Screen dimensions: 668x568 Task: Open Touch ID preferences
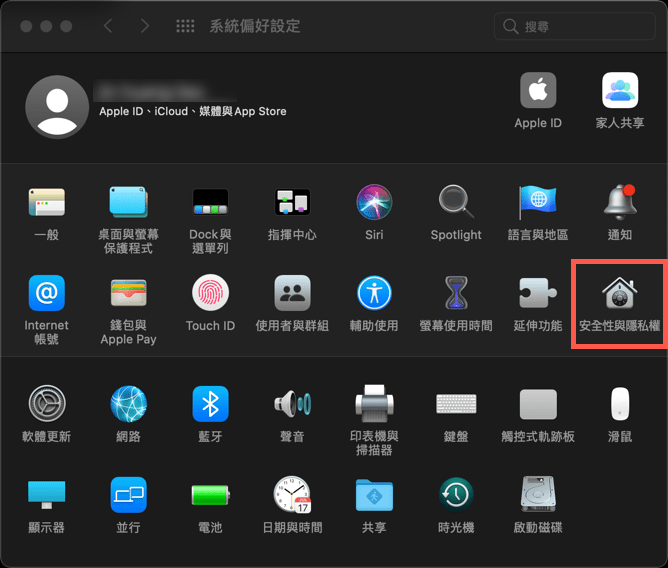click(210, 293)
